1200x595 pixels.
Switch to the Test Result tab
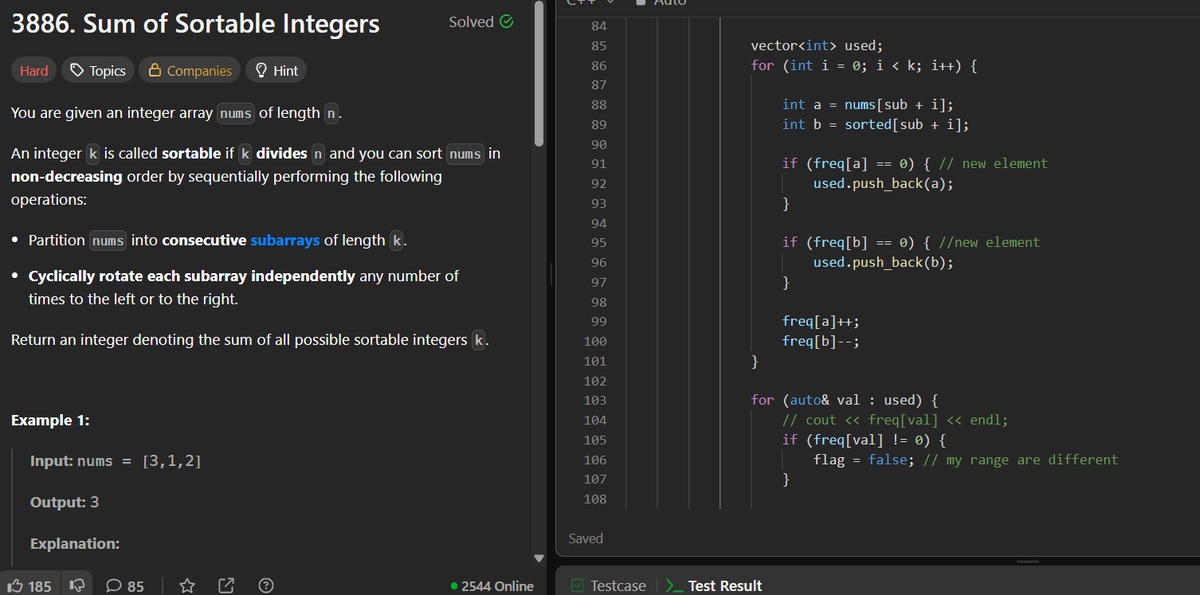[714, 586]
